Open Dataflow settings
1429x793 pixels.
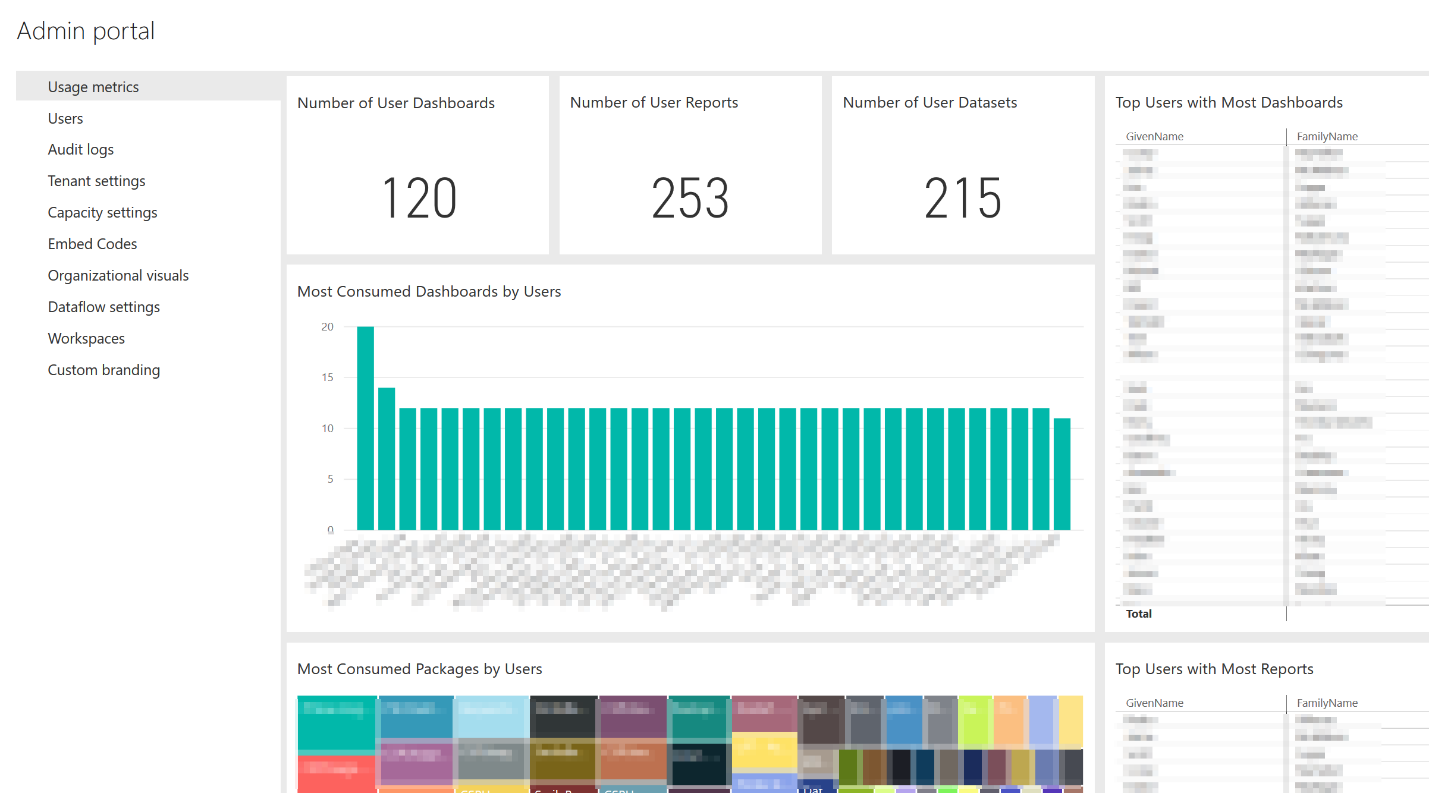point(103,306)
